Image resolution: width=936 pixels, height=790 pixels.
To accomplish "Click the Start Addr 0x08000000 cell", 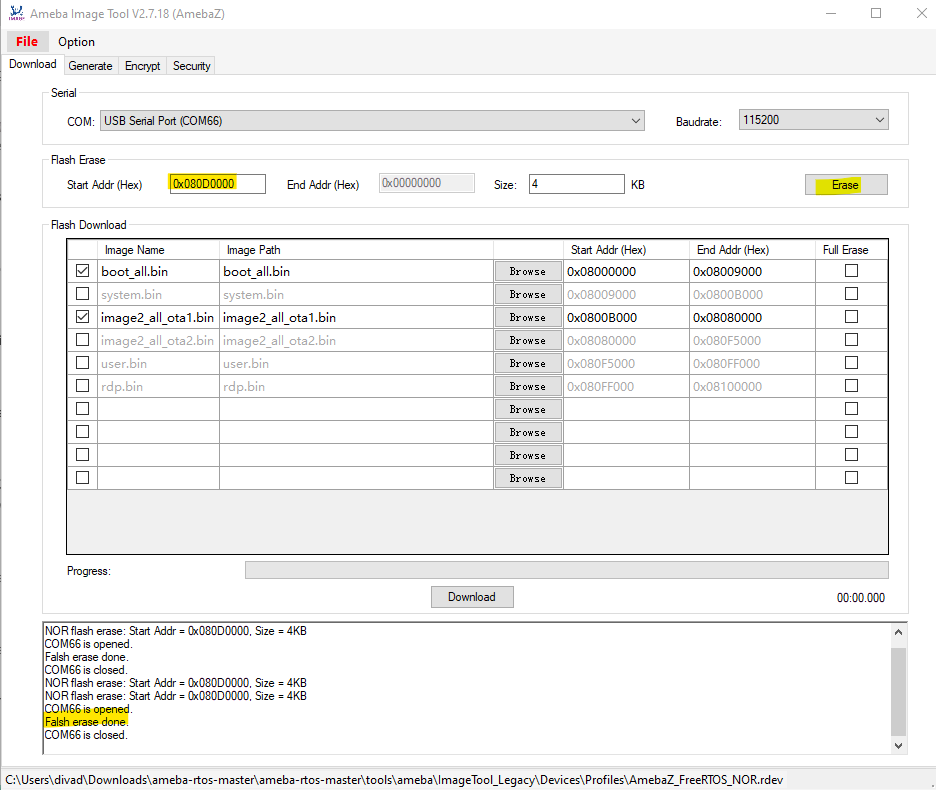I will tap(626, 271).
